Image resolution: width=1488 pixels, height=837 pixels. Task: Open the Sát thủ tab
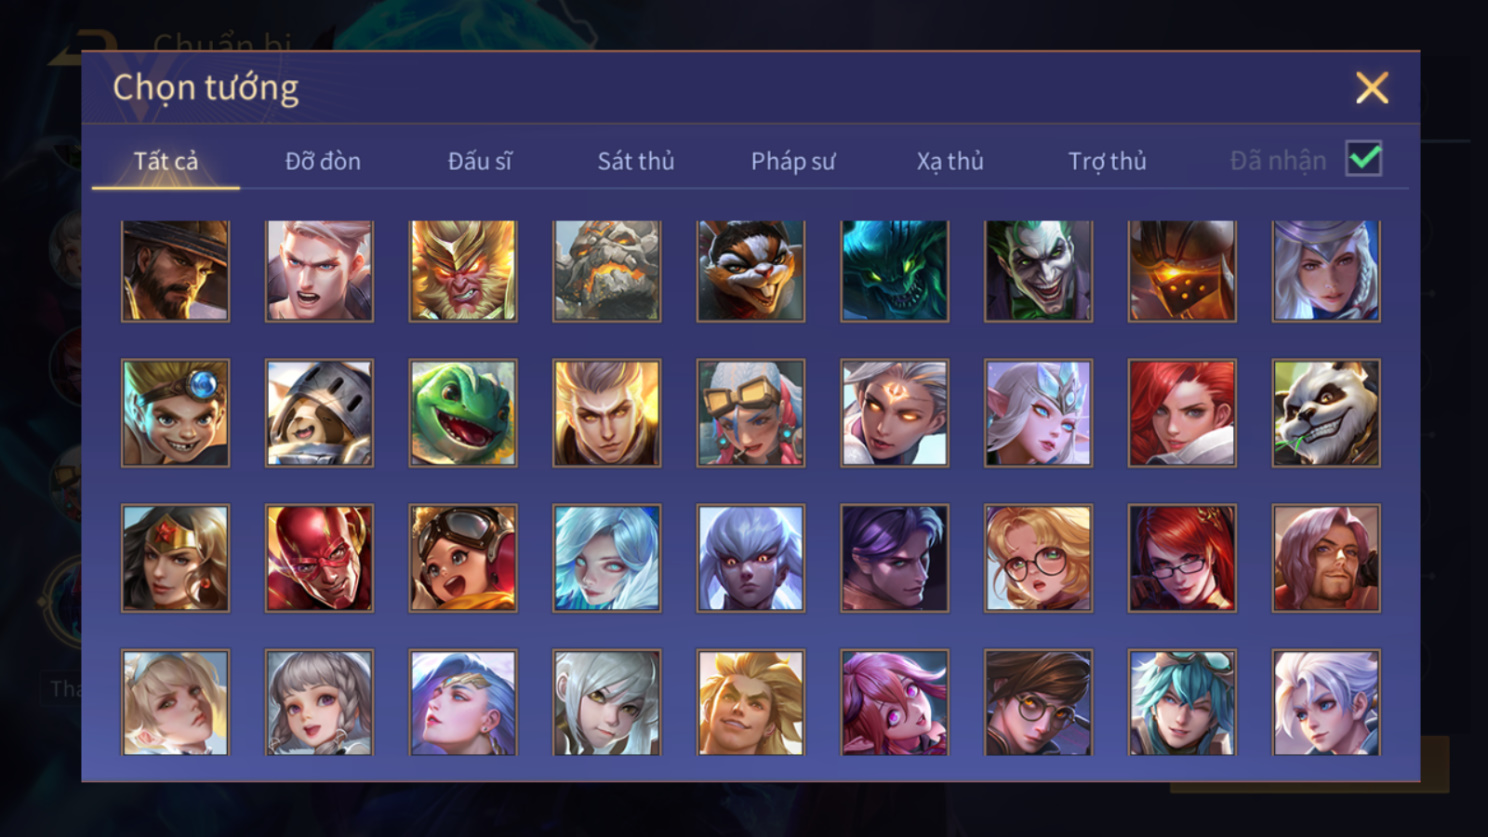pos(636,161)
